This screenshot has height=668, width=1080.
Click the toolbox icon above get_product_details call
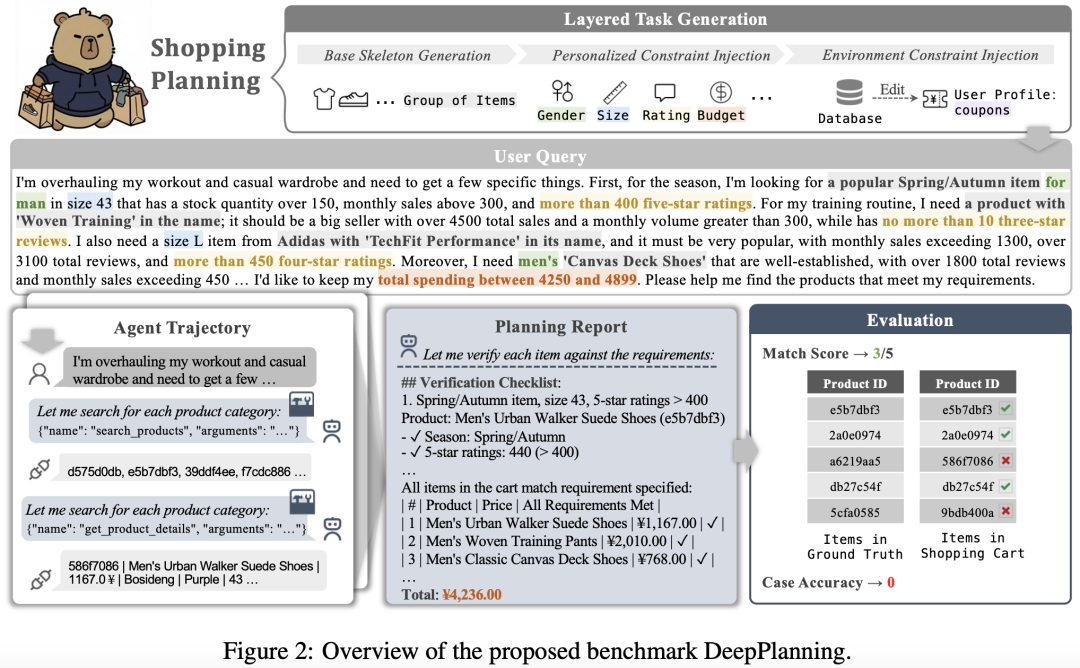point(302,501)
